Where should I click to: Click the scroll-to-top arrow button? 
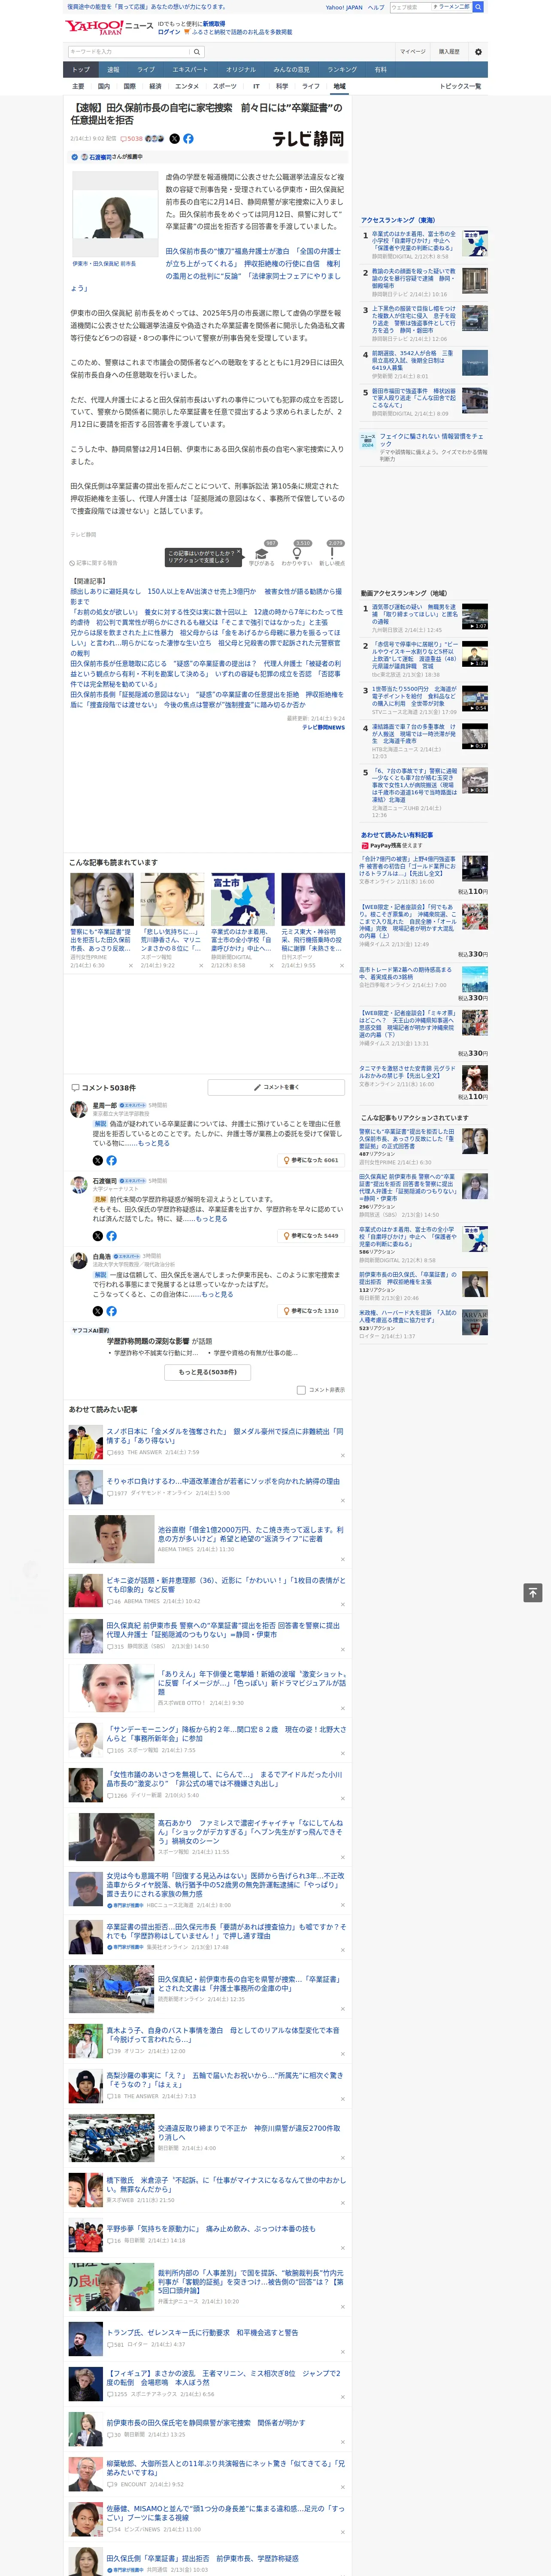pos(533,1592)
